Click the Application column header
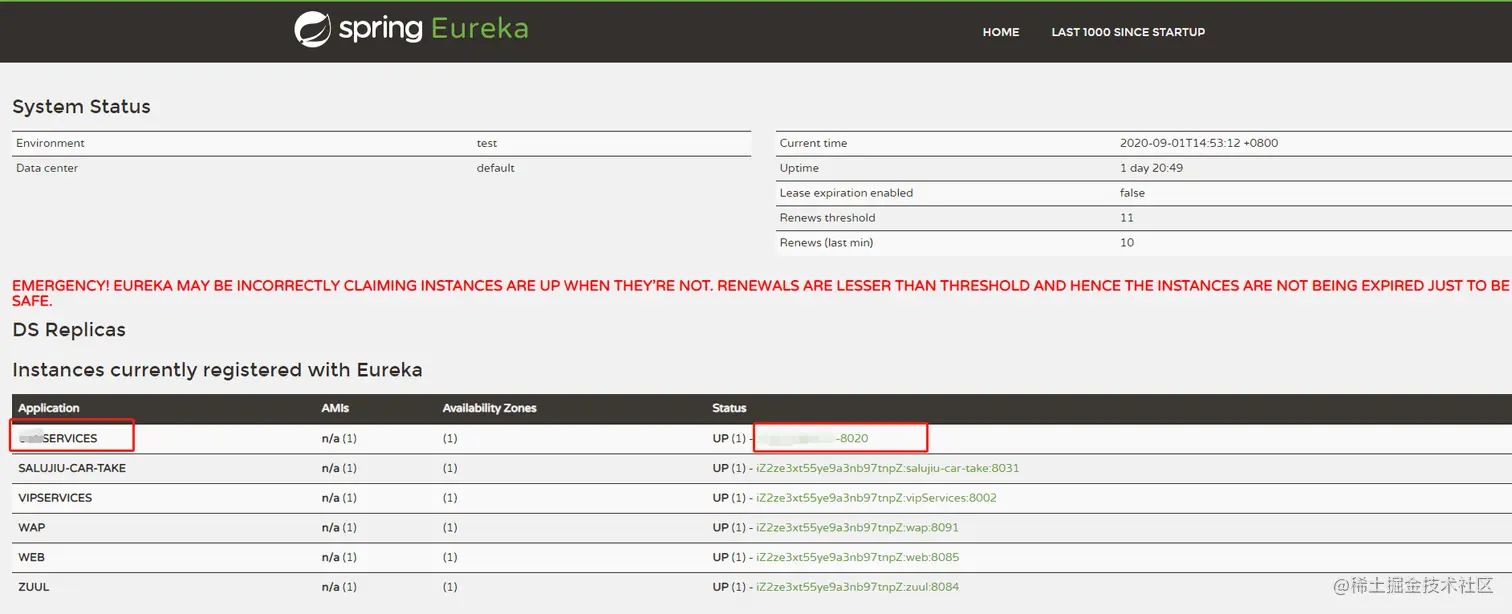This screenshot has width=1512, height=614. (x=49, y=408)
